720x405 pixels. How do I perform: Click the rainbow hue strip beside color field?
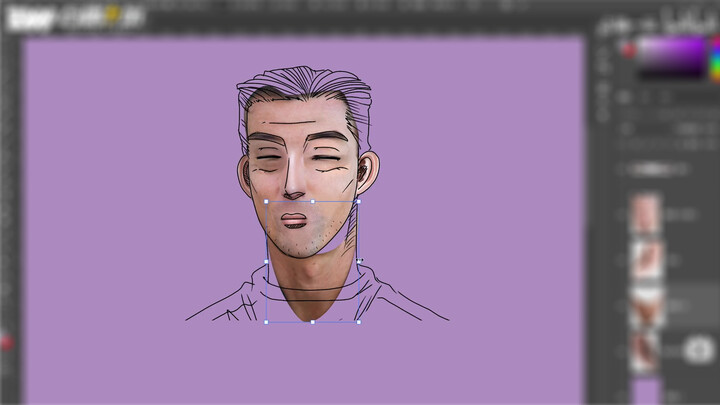click(x=714, y=60)
